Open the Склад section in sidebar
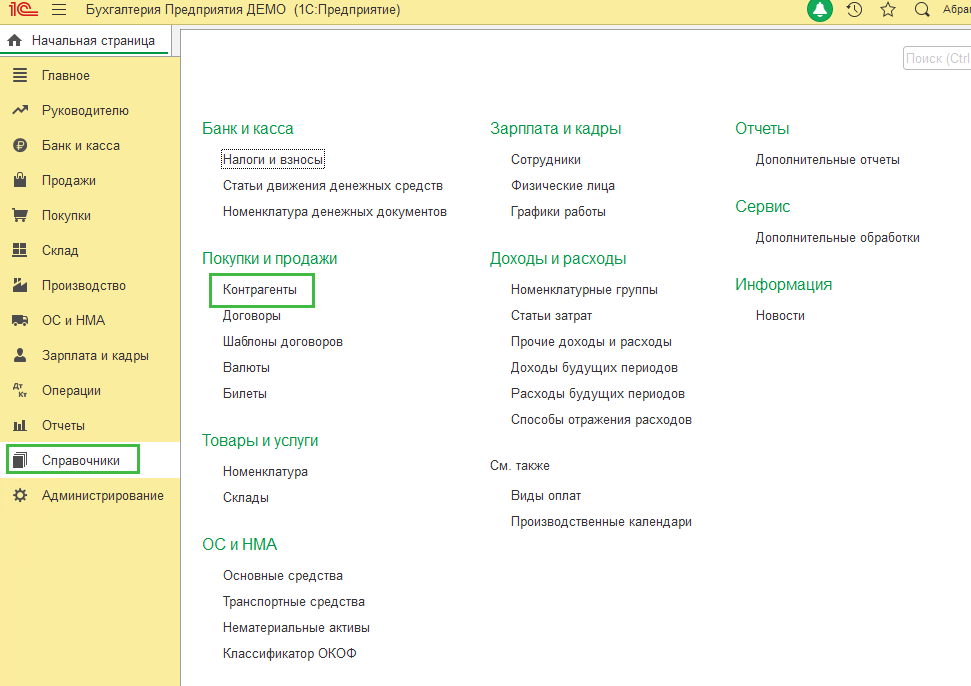The width and height of the screenshot is (971, 686). (60, 251)
